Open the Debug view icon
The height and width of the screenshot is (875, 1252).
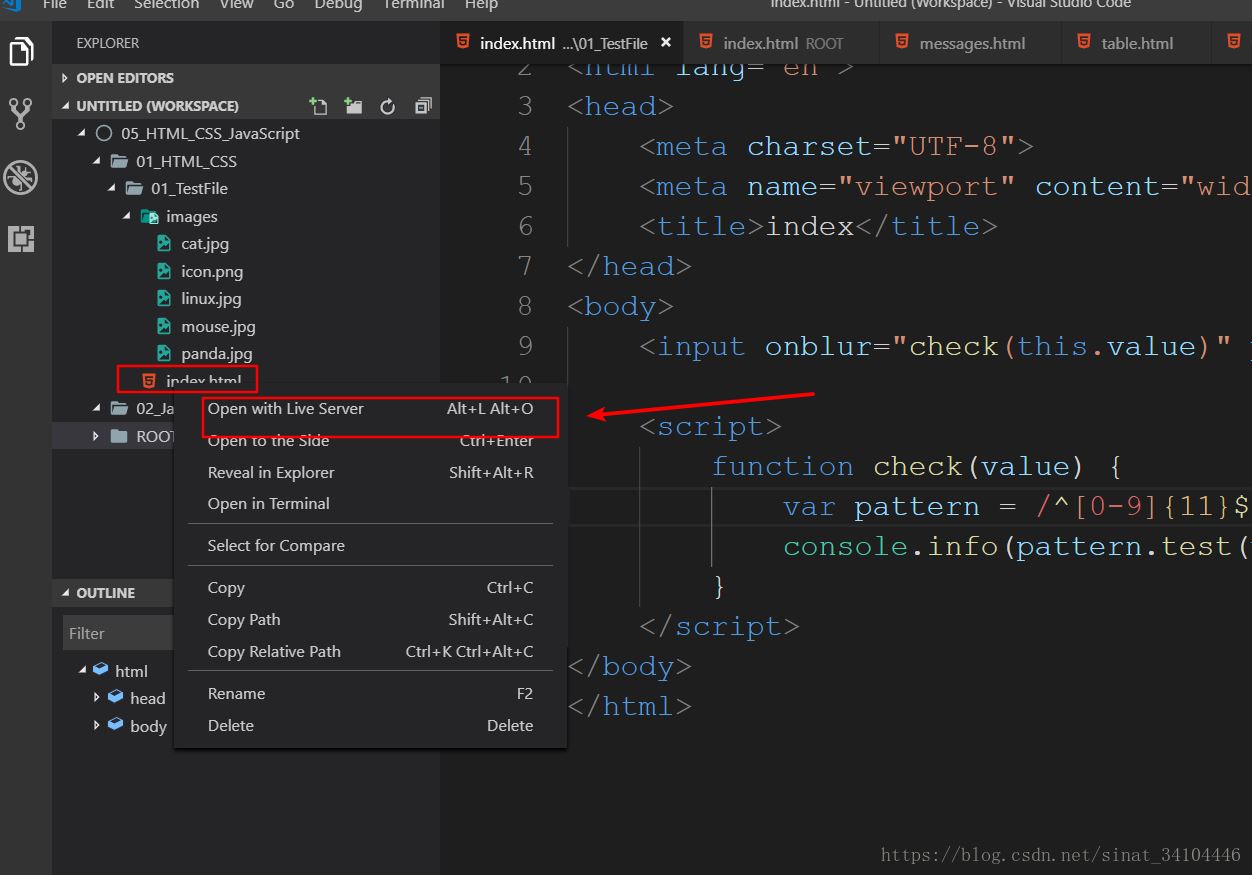click(21, 177)
